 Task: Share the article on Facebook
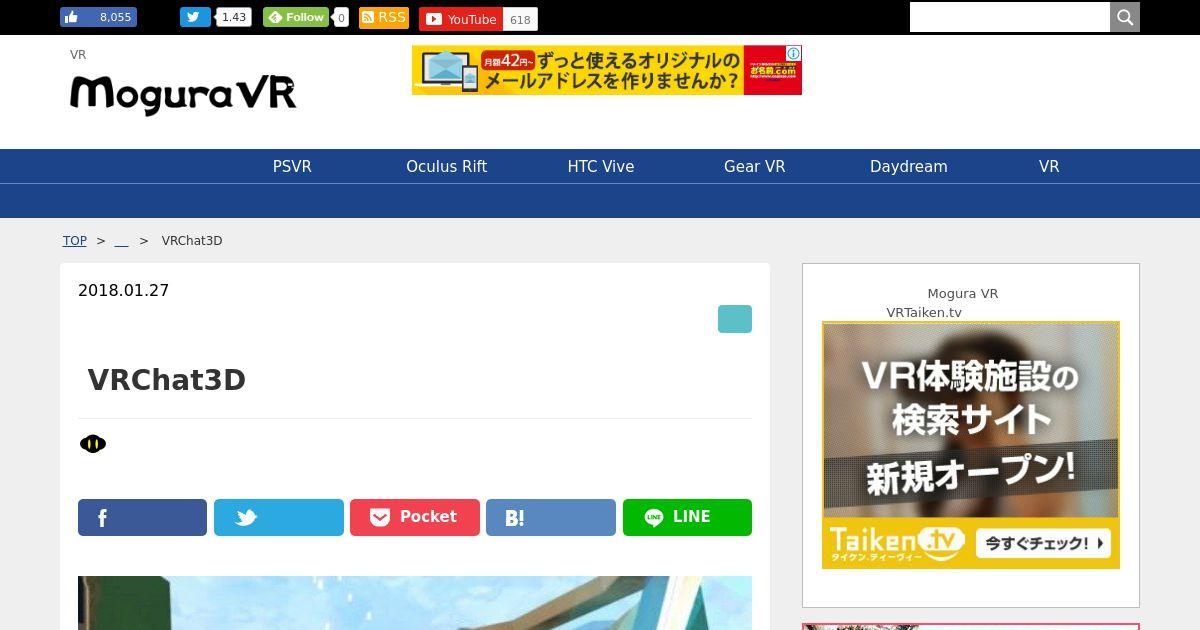tap(142, 517)
